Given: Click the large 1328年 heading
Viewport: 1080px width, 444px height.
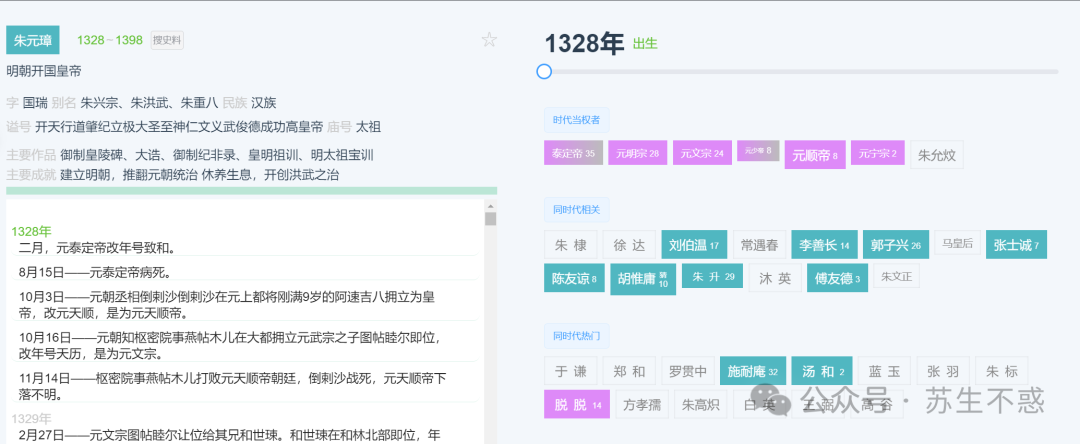Looking at the screenshot, I should click(x=584, y=43).
